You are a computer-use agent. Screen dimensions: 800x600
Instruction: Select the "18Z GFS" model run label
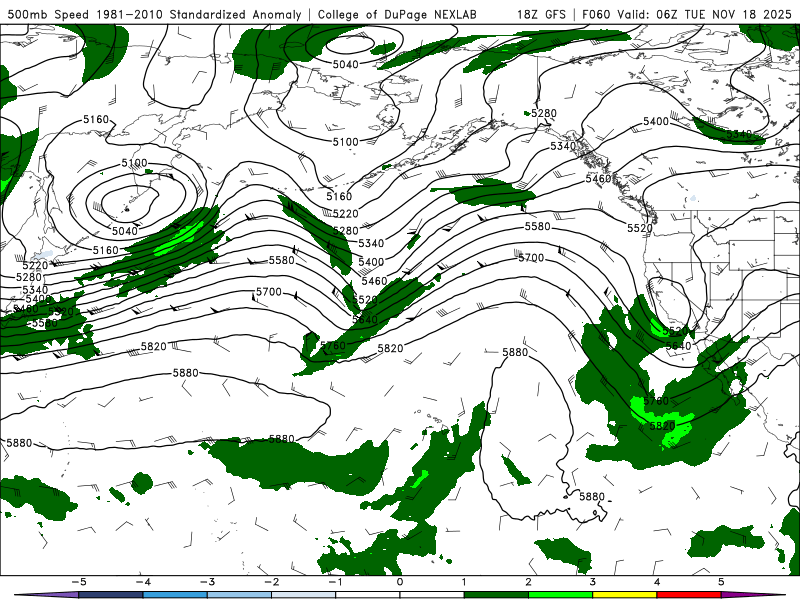[x=541, y=14]
